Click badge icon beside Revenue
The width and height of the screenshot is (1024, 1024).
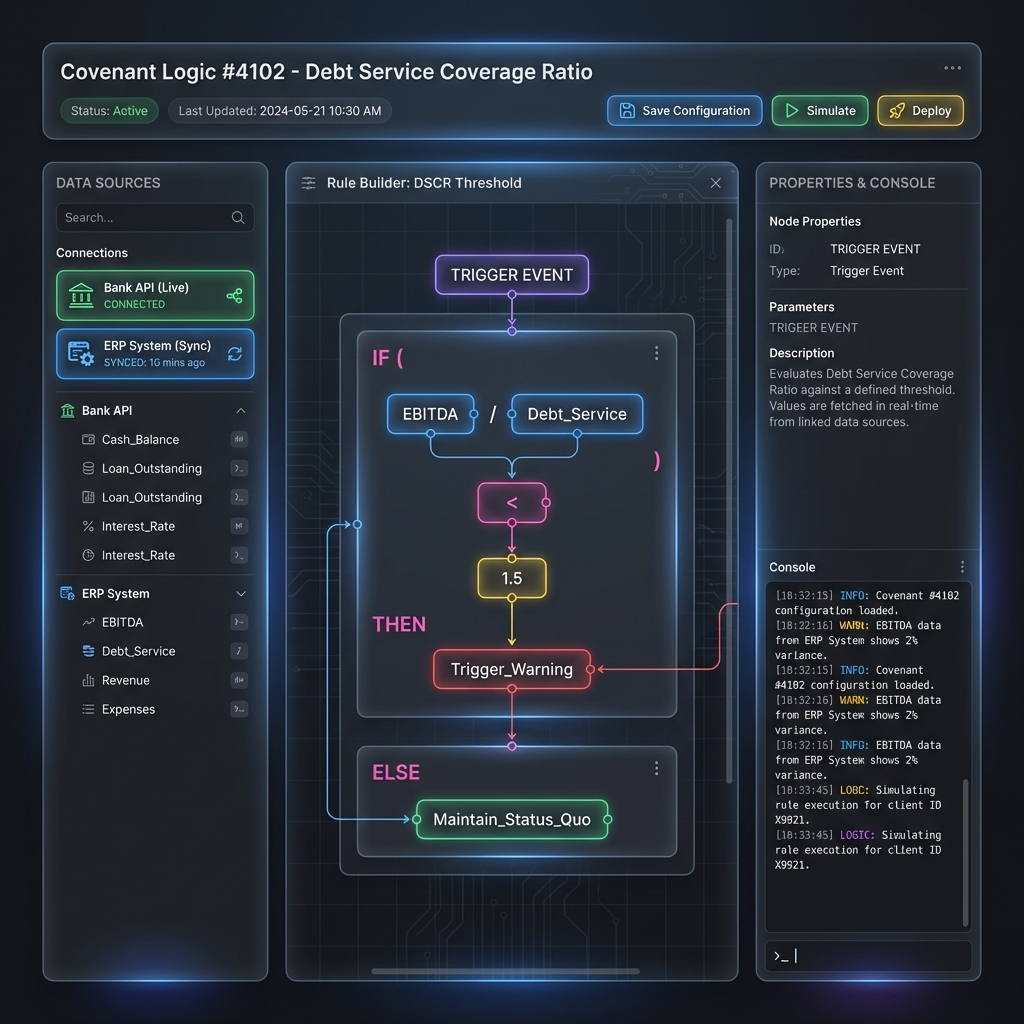click(239, 680)
